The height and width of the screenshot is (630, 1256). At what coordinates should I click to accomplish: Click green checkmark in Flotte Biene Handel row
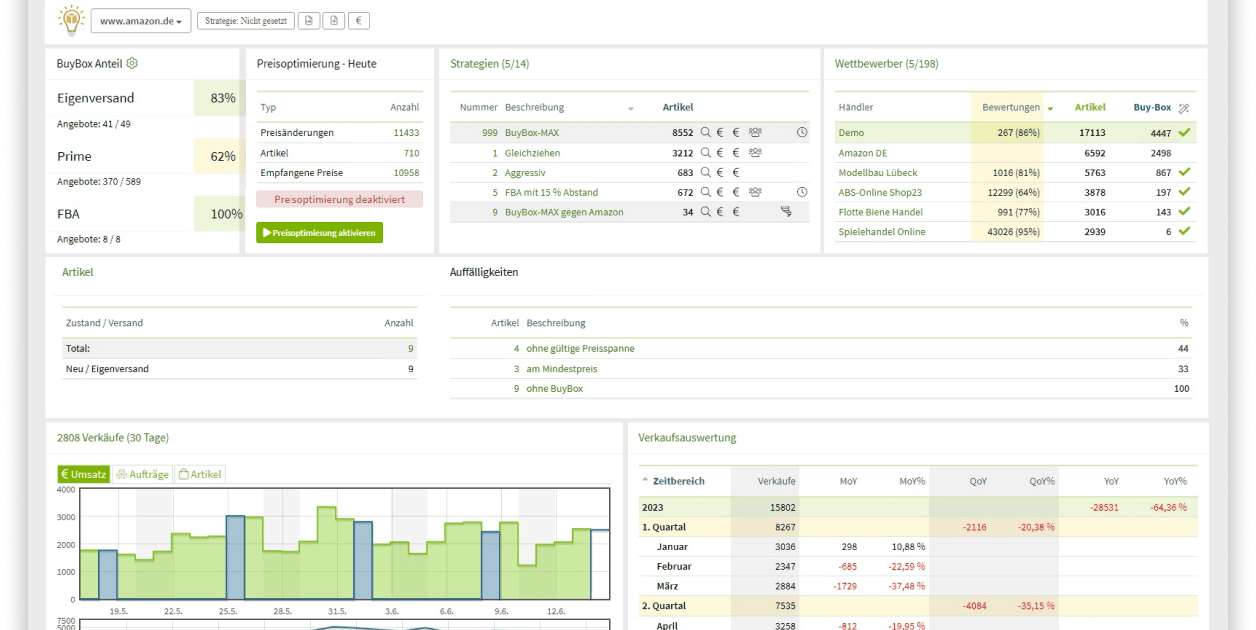[x=1184, y=211]
